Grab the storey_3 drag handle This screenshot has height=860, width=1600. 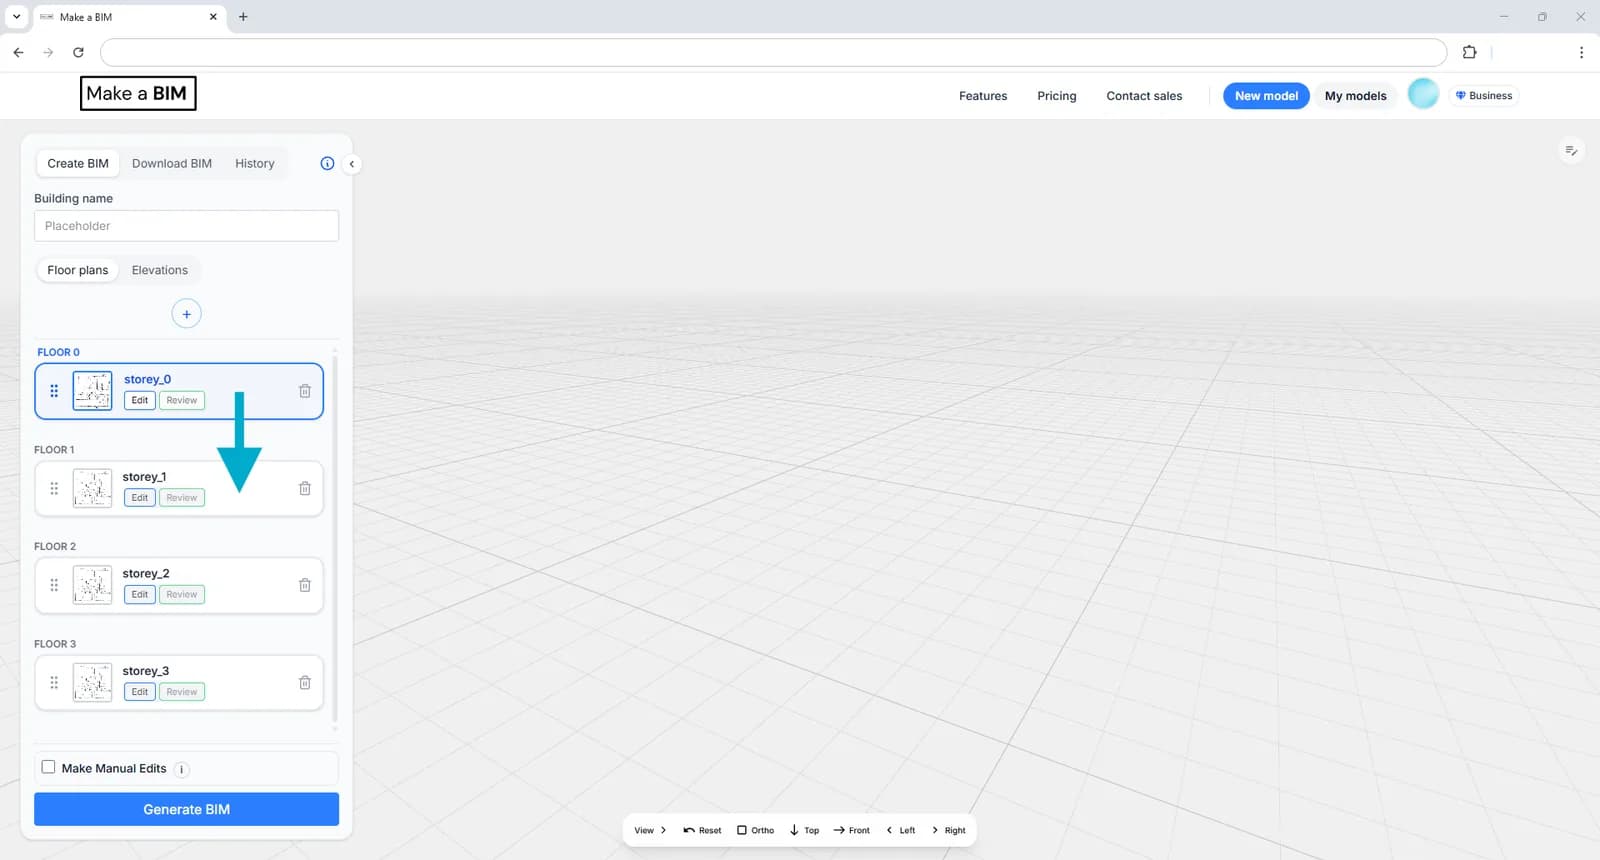[x=54, y=682]
